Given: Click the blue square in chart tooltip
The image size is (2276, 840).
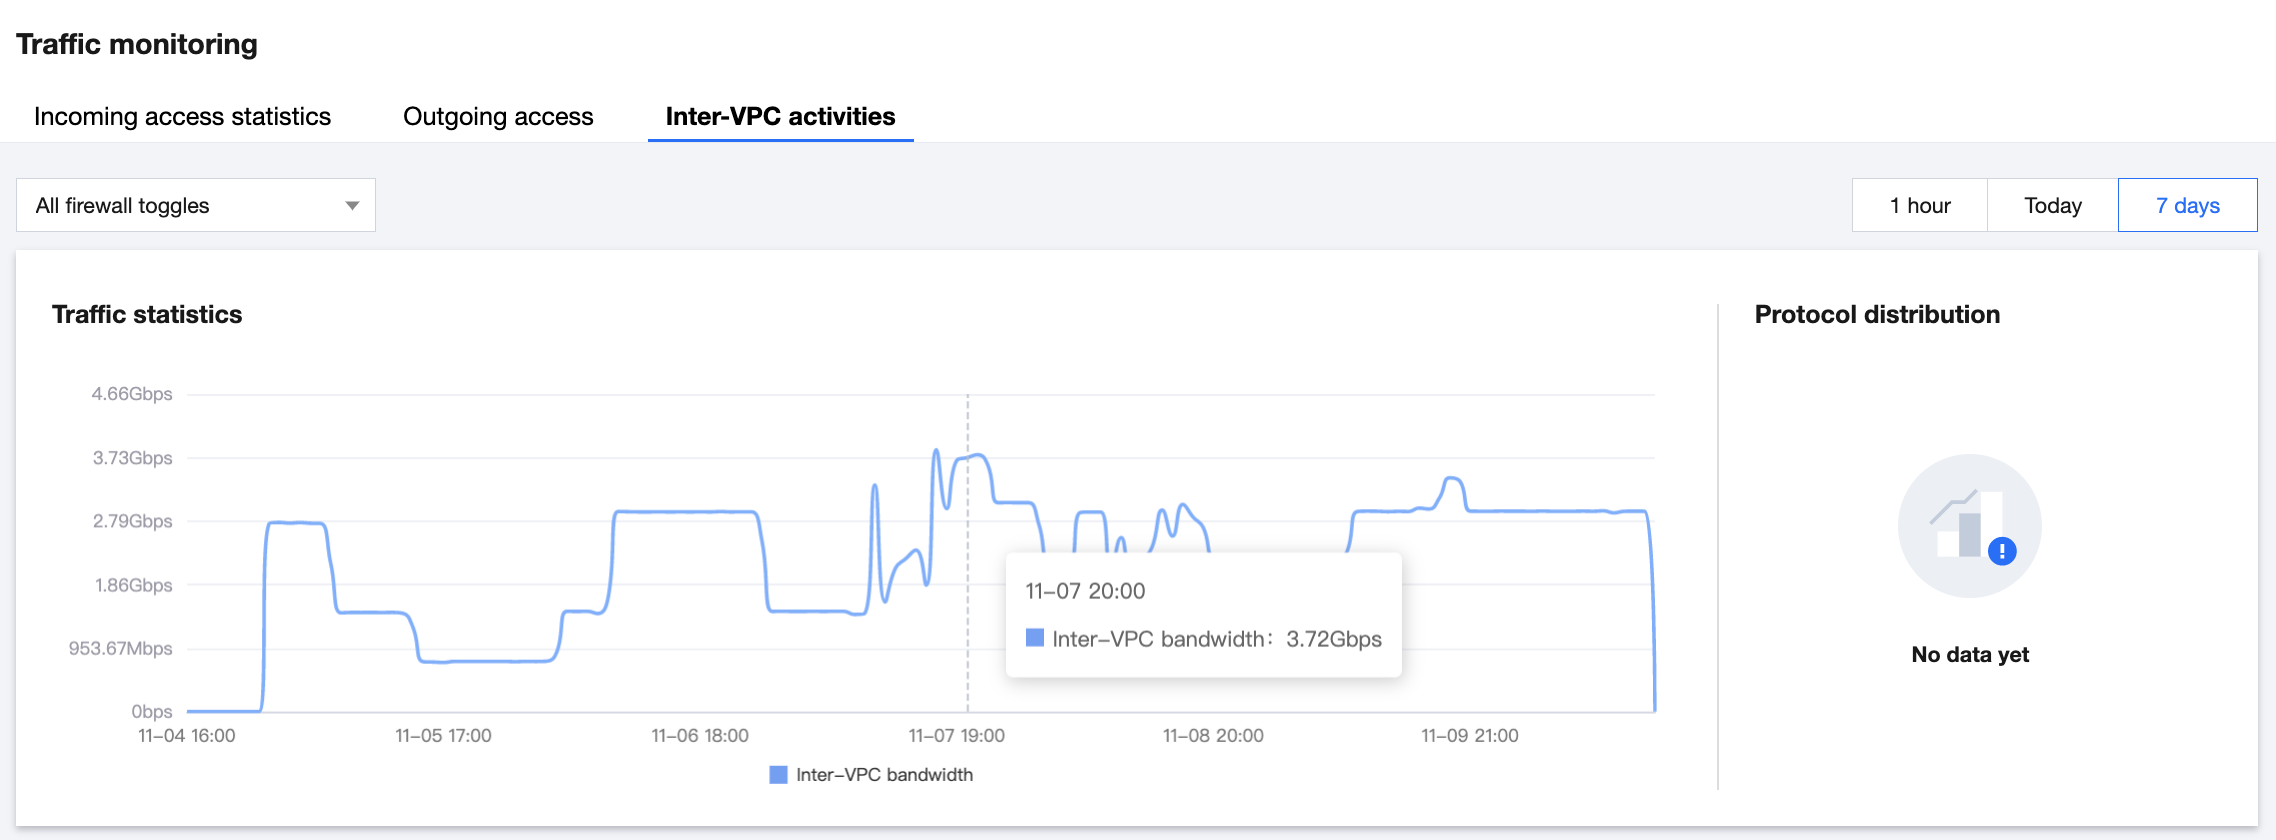Looking at the screenshot, I should [x=1035, y=638].
